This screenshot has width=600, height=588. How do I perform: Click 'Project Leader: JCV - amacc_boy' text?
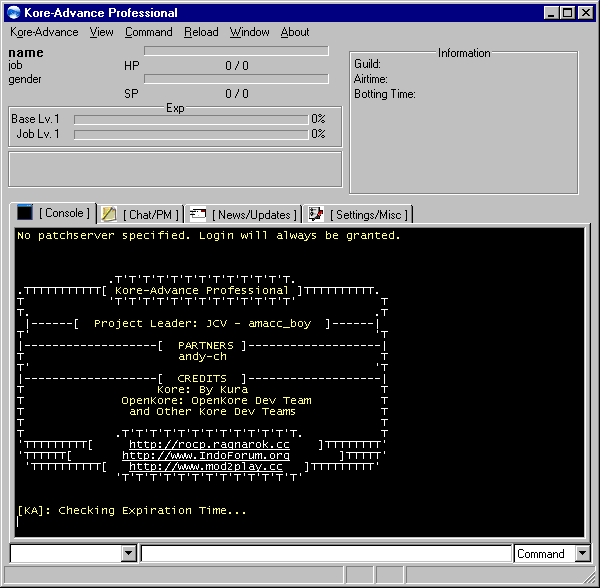tap(202, 324)
